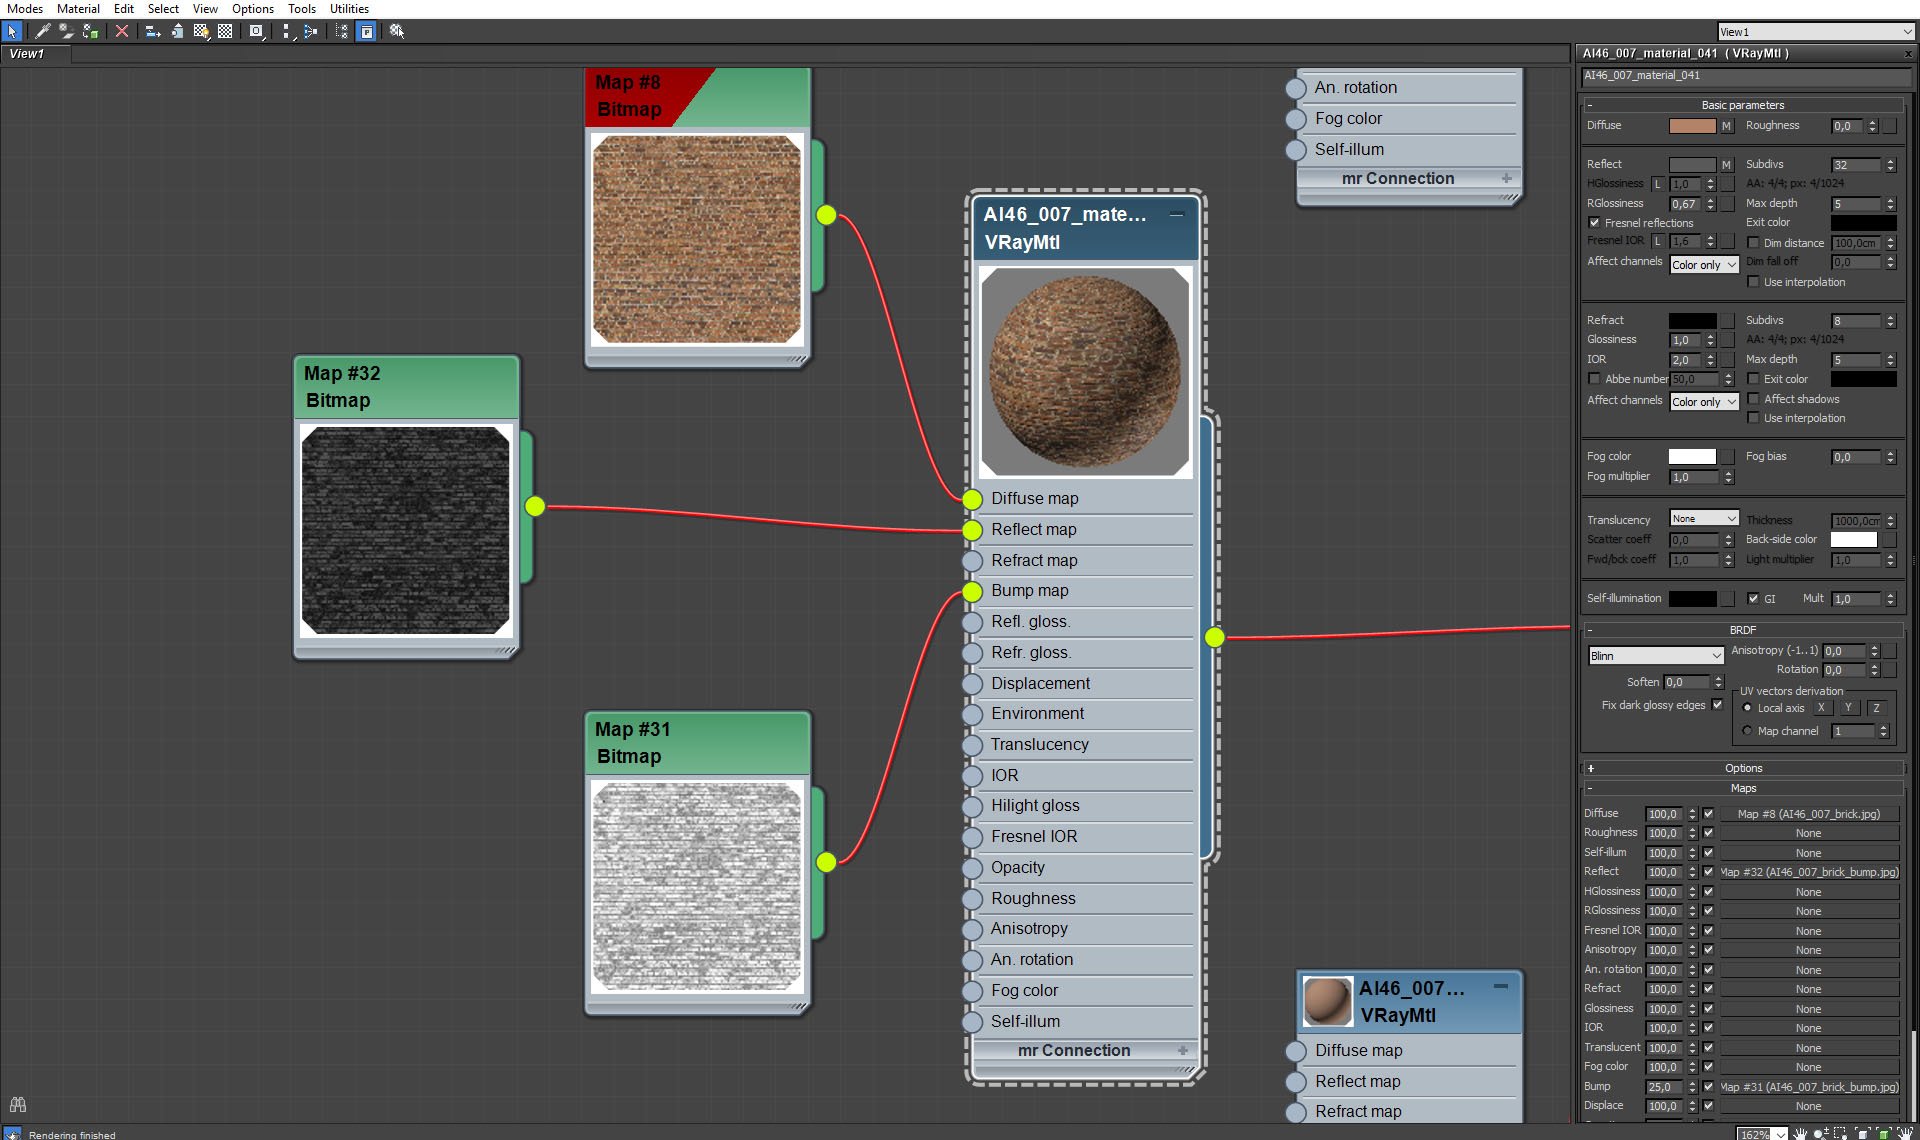
Task: Click the binoculars search icon at bottom-left
Action: tap(17, 1105)
